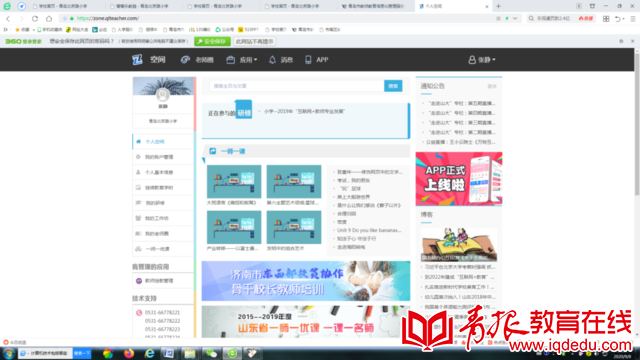Expand the 应用 dropdown menu

pyautogui.click(x=242, y=60)
